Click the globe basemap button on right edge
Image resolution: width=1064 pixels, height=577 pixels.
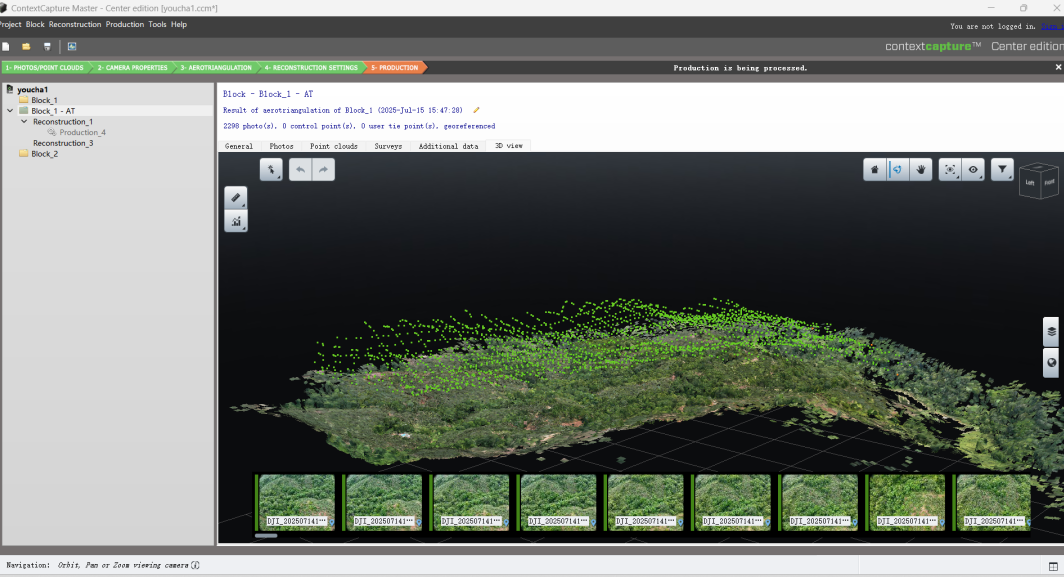[x=1051, y=362]
